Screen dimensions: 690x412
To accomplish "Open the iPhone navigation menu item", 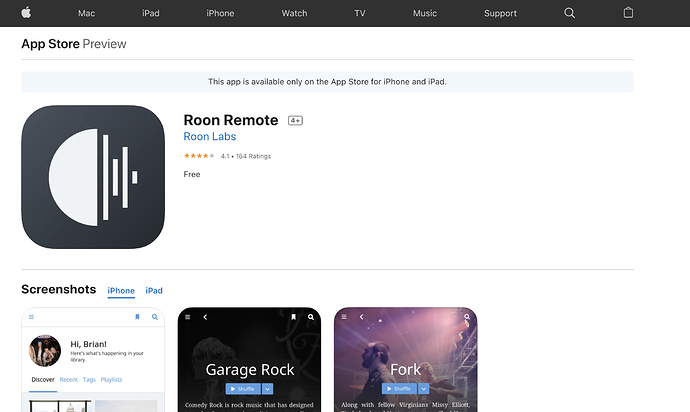I will tap(220, 13).
